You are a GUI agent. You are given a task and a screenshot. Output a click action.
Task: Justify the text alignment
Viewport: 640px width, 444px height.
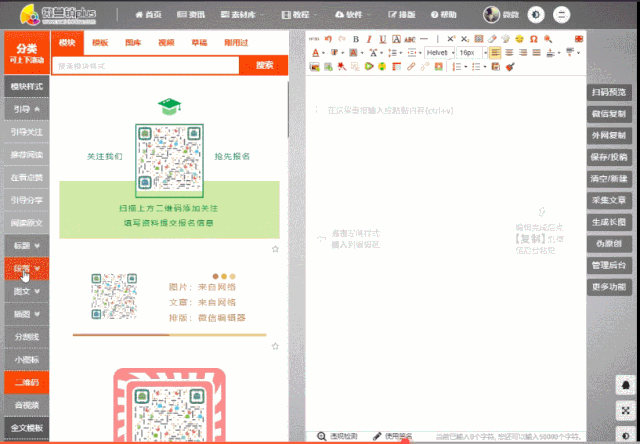537,53
